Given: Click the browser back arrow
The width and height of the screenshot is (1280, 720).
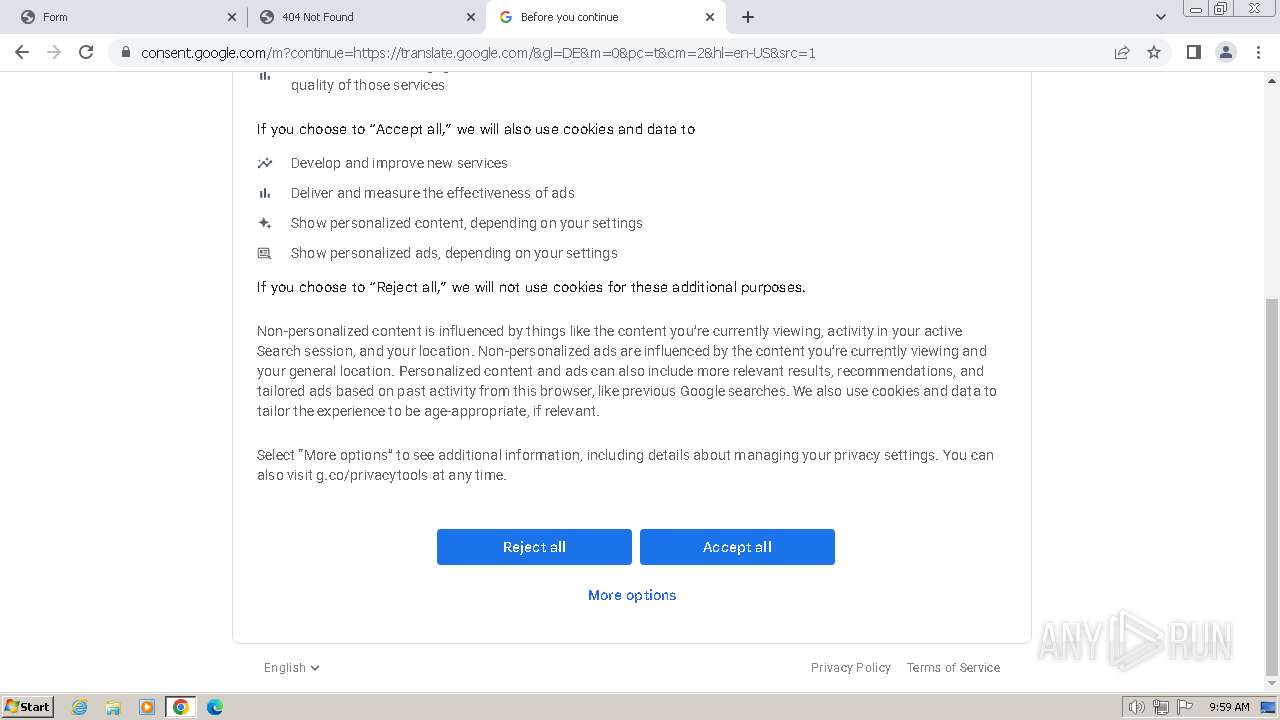Looking at the screenshot, I should tap(22, 52).
